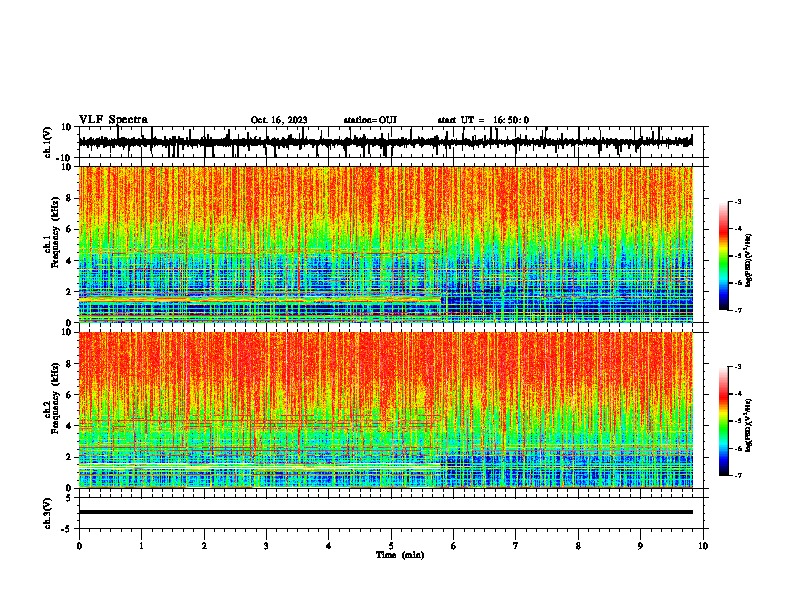The width and height of the screenshot is (792, 612).
Task: Click the "5" tick on ch.3 voltage axis
Action: [x=69, y=498]
